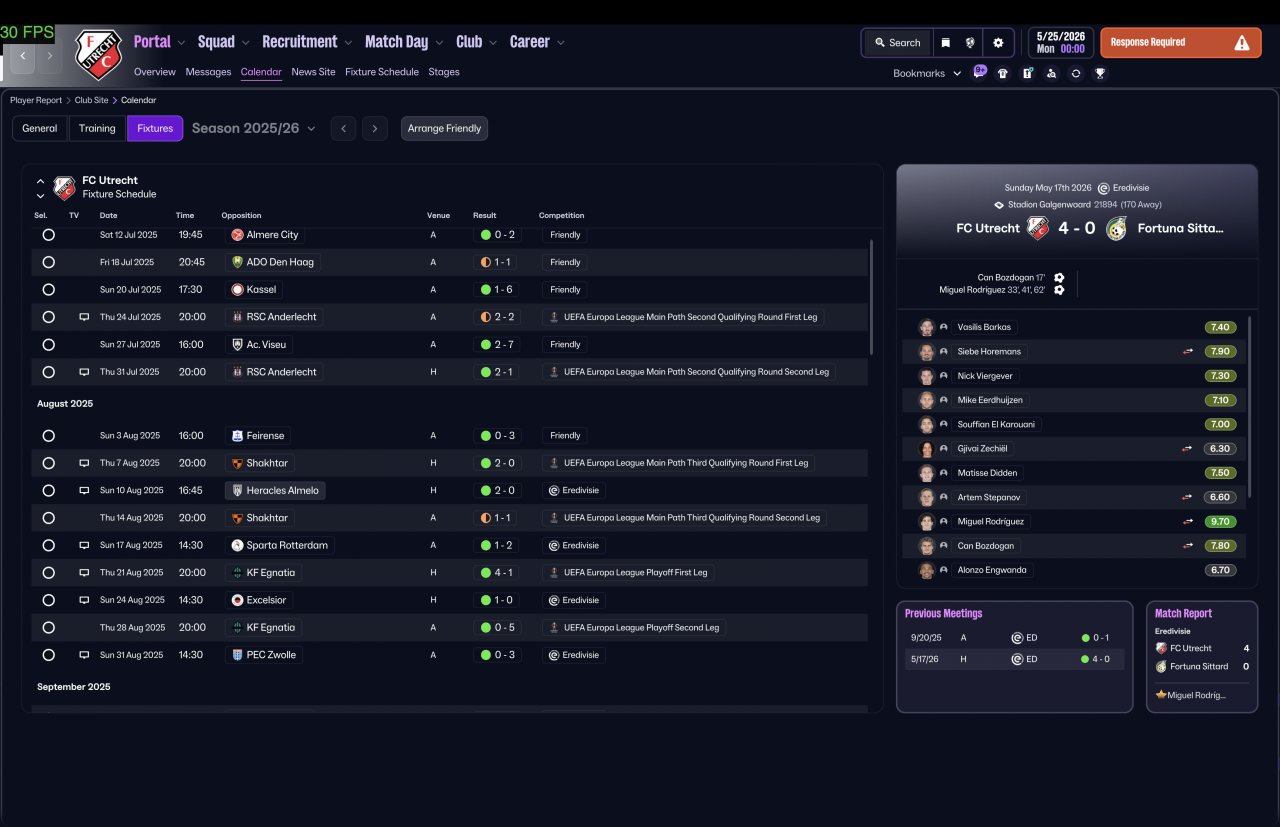The image size is (1280, 827).
Task: Select the Excelsior fixture radio button
Action: pyautogui.click(x=48, y=600)
